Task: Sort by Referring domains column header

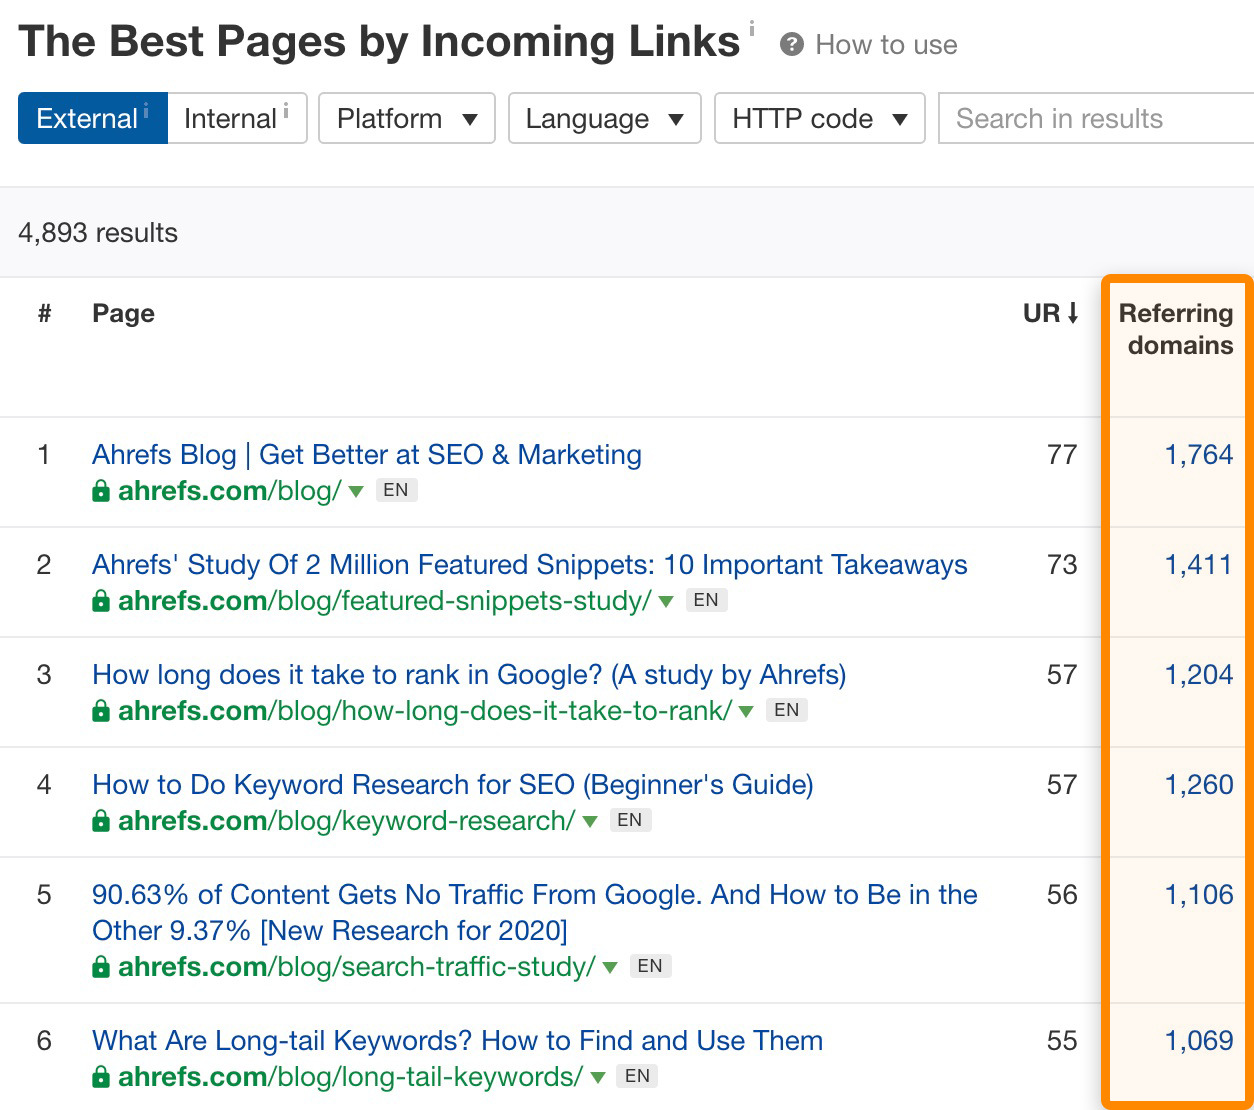Action: 1175,329
